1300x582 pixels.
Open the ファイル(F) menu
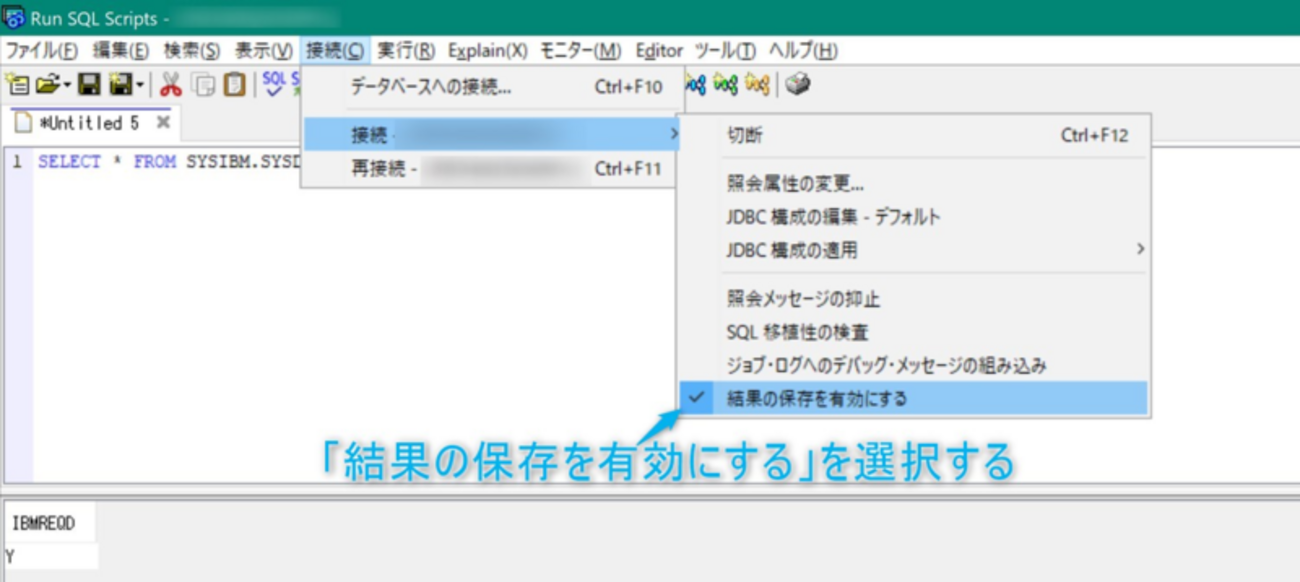coord(43,50)
